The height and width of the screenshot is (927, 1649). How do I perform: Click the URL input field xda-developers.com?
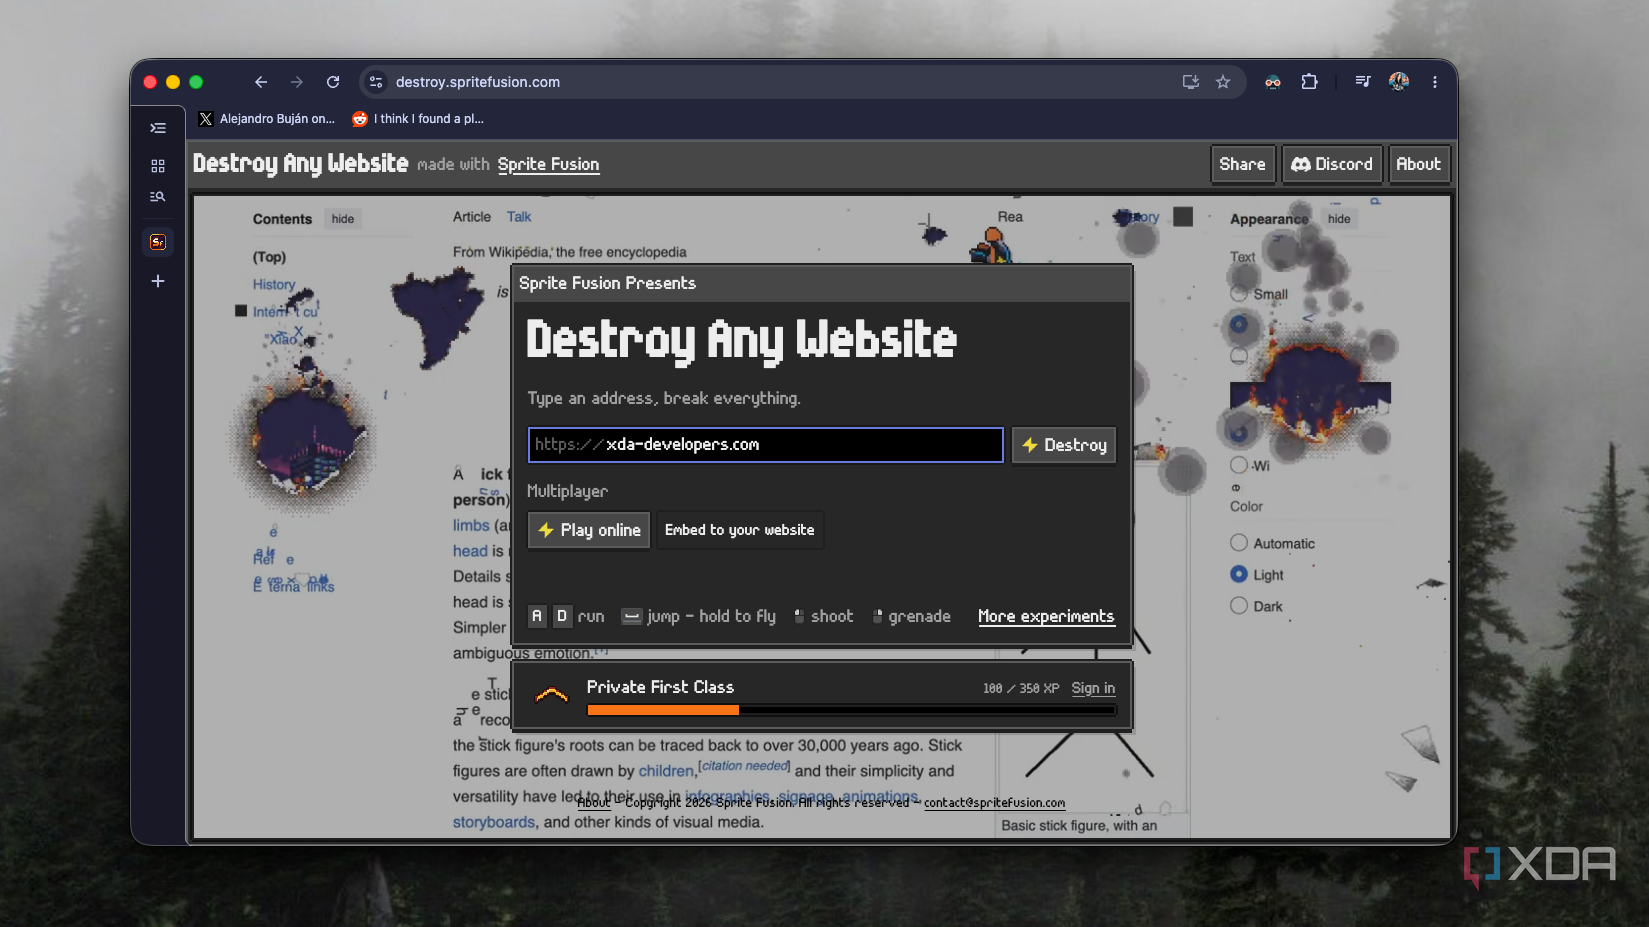765,445
